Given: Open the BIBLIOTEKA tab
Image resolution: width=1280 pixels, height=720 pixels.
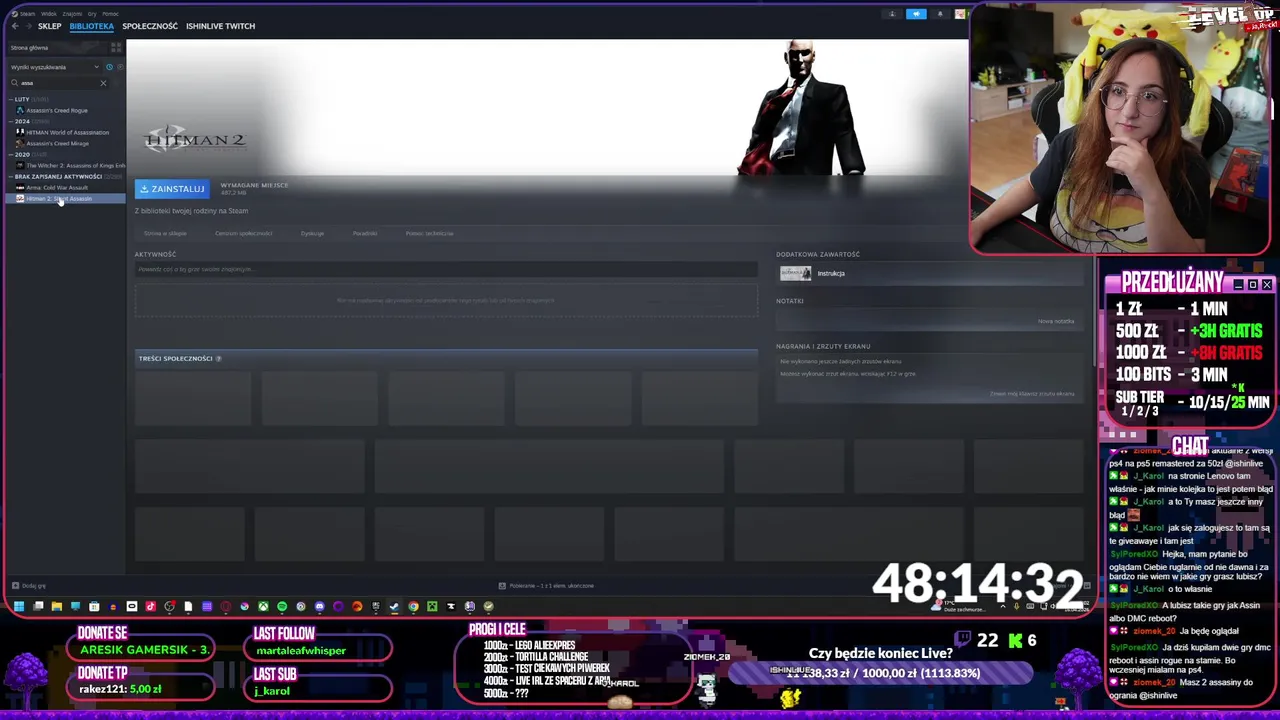Looking at the screenshot, I should pyautogui.click(x=91, y=26).
